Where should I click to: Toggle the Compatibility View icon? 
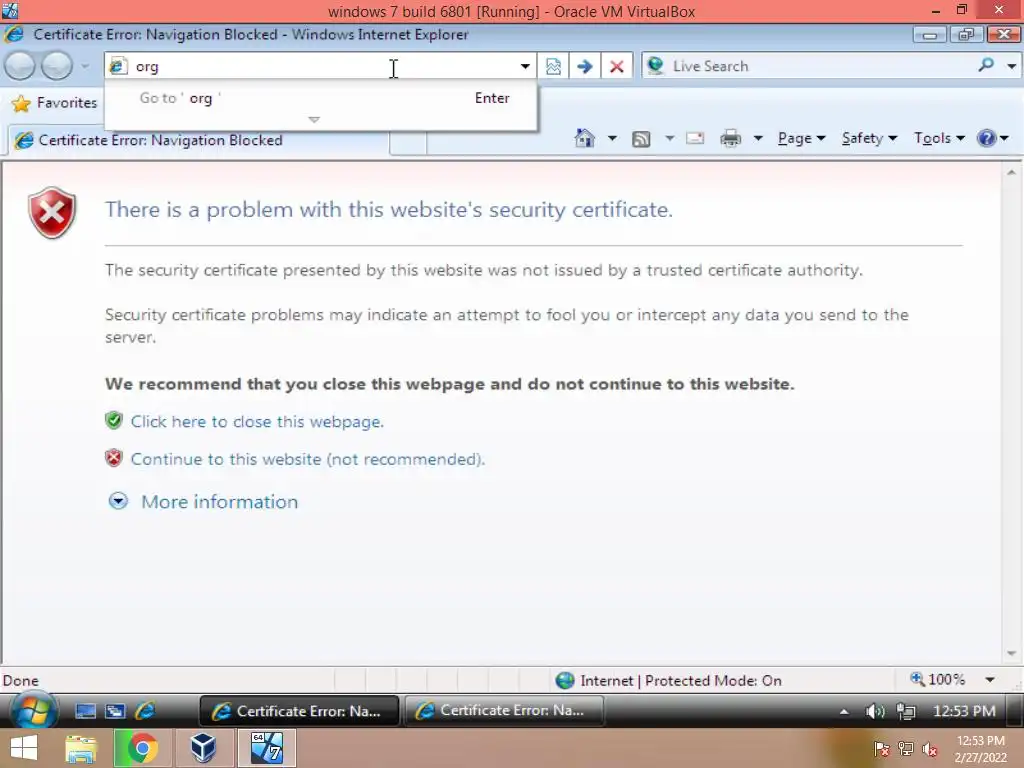pos(553,66)
